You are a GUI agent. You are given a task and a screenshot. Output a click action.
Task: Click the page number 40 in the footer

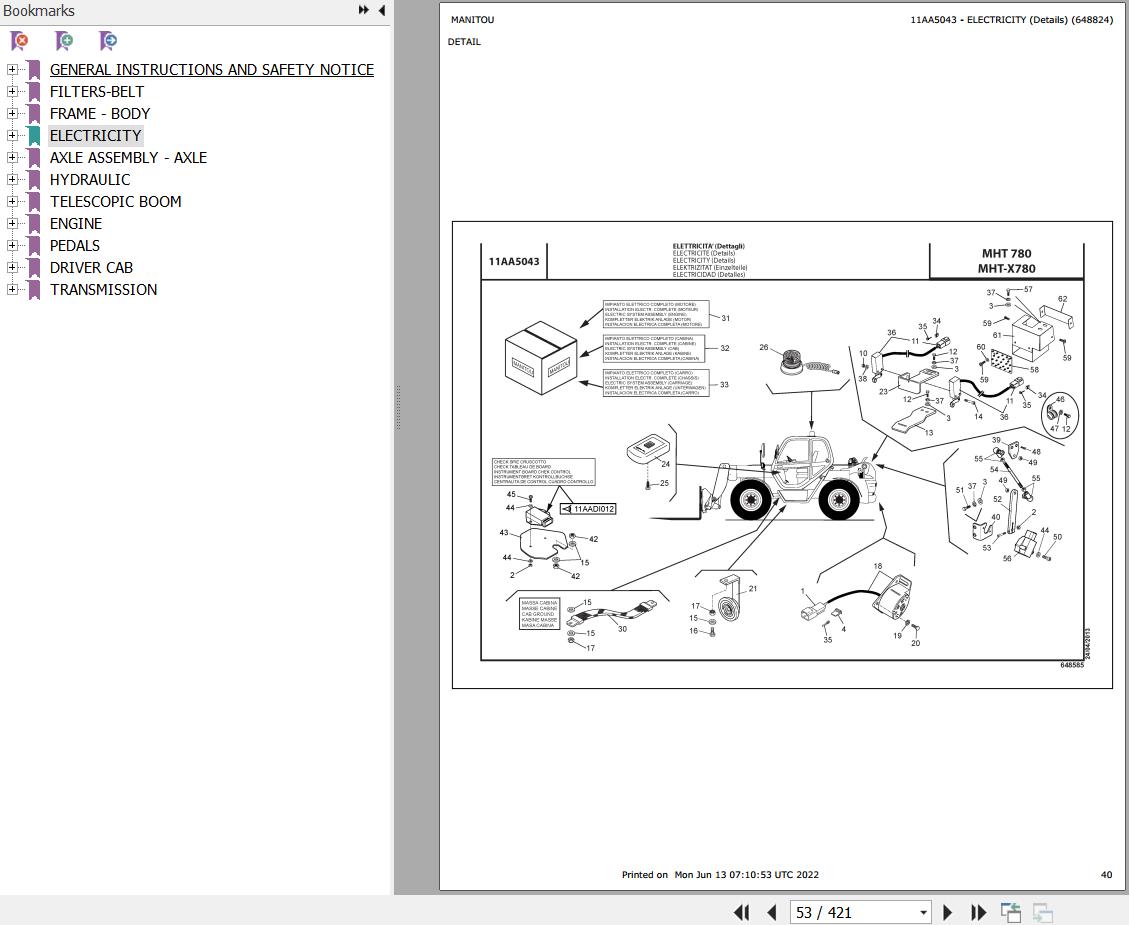[1106, 875]
